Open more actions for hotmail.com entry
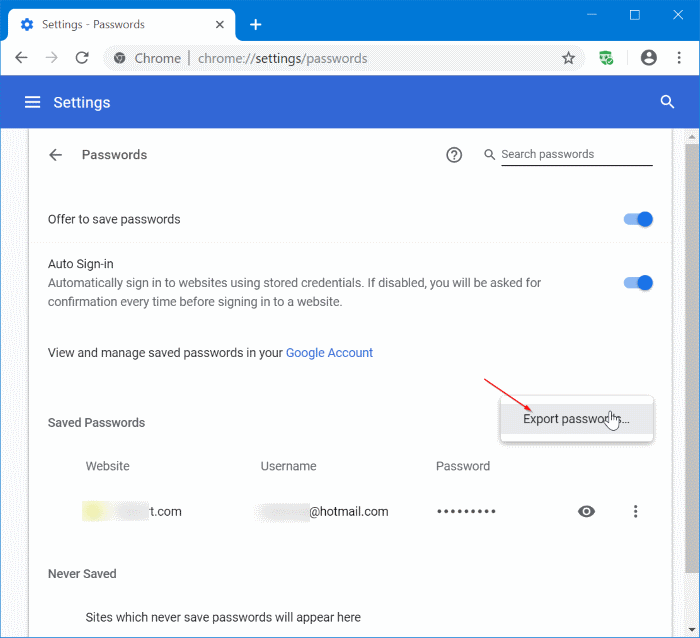Viewport: 700px width, 638px height. pos(635,511)
